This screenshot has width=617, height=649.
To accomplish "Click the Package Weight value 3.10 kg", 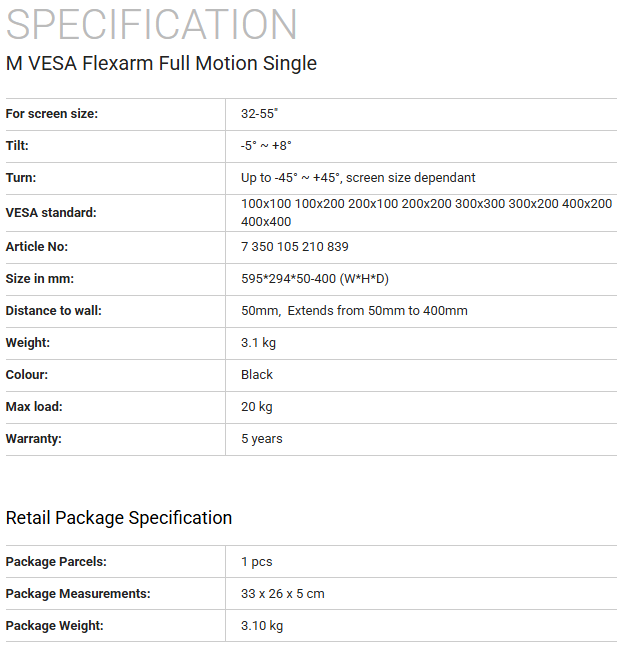I will [262, 626].
